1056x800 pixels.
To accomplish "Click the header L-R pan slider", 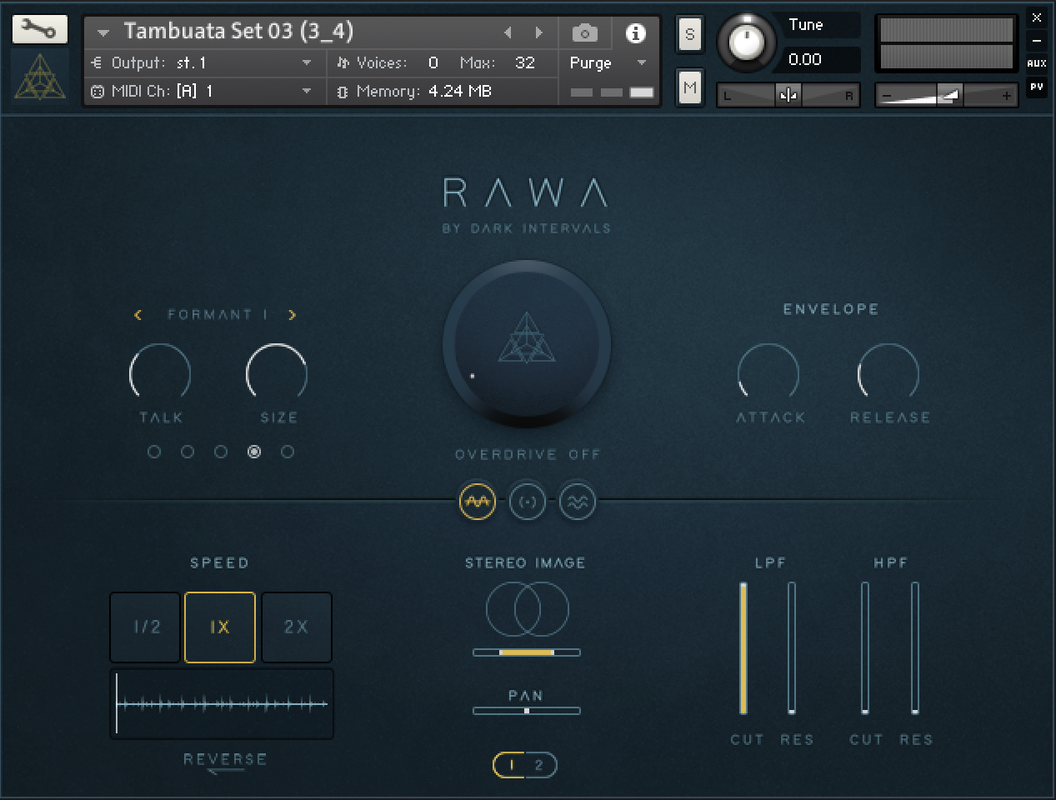I will (788, 96).
